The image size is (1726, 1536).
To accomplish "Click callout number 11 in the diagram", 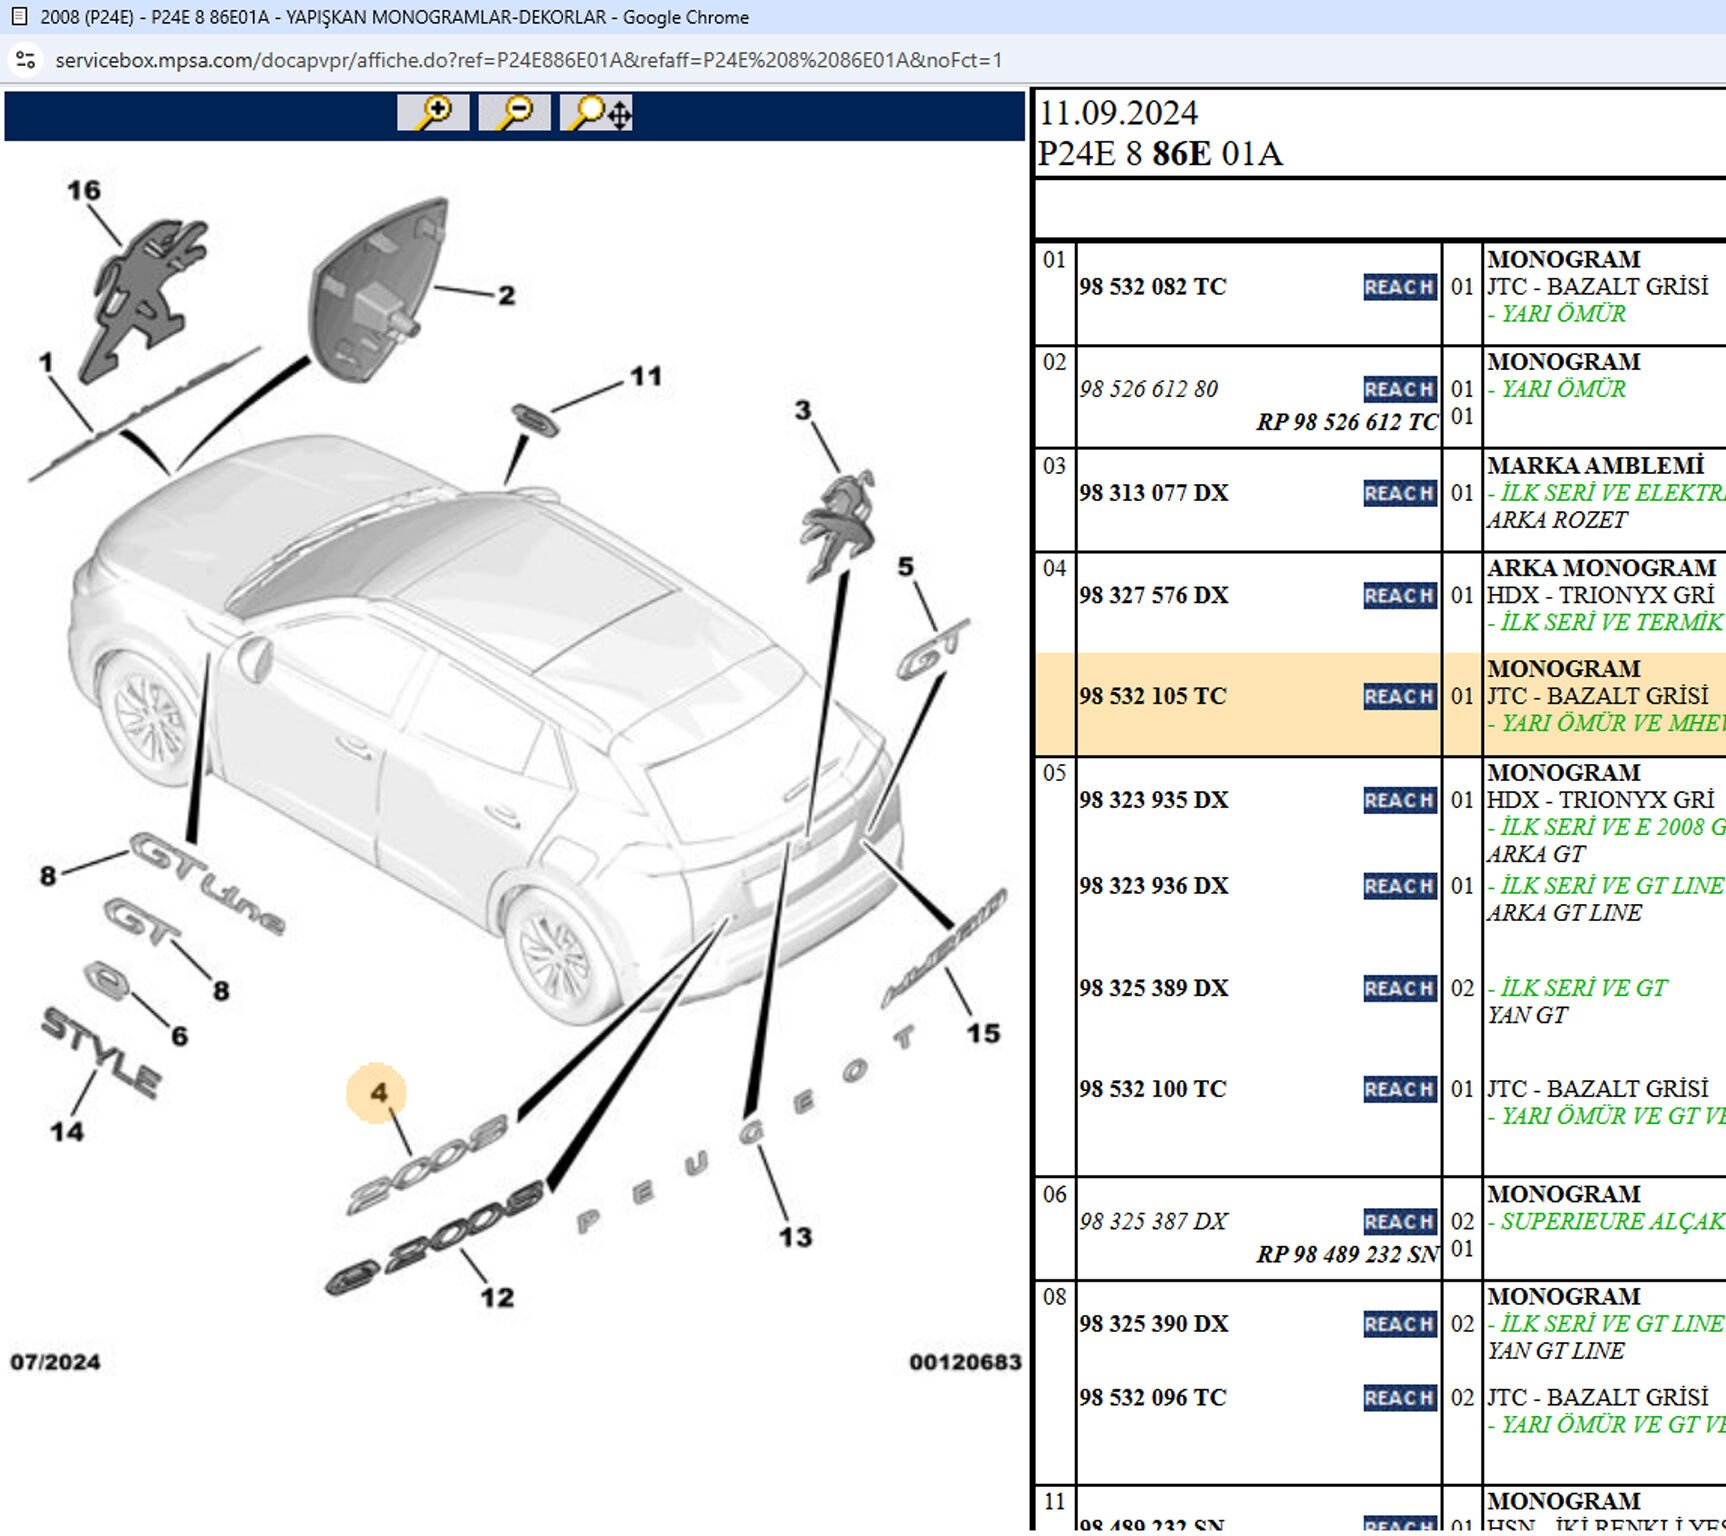I will point(646,376).
